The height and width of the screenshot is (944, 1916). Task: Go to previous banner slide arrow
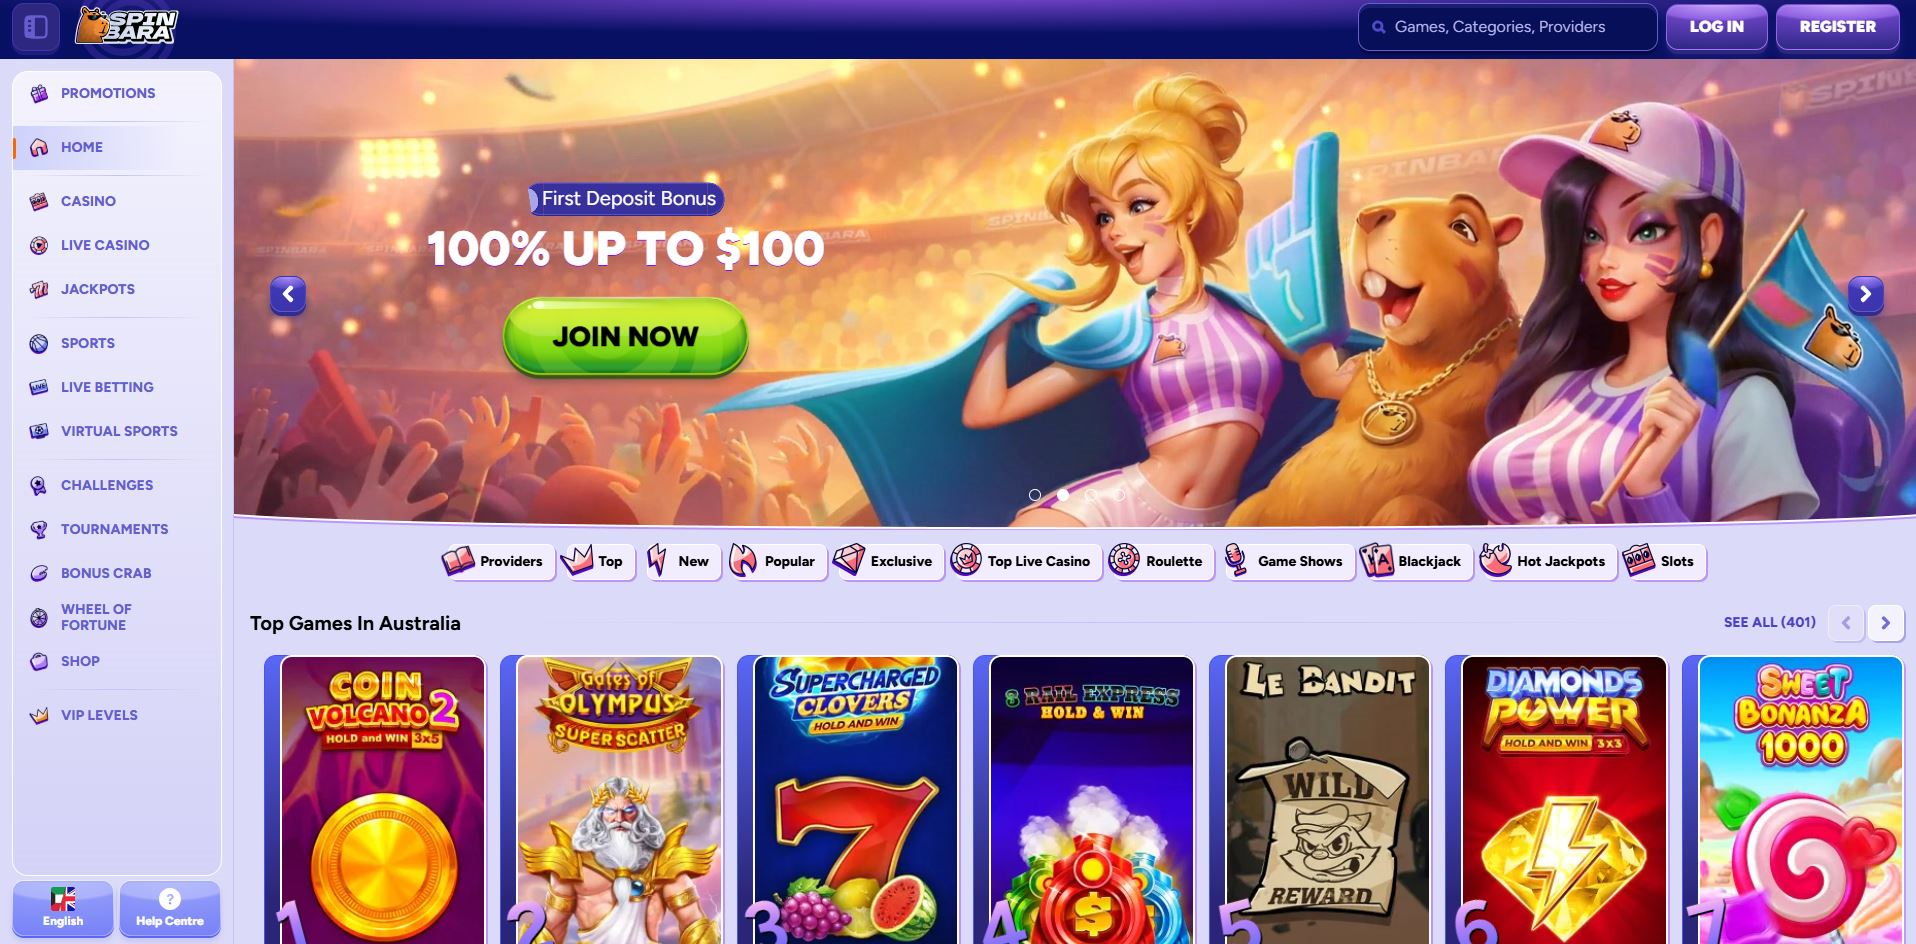[x=288, y=294]
